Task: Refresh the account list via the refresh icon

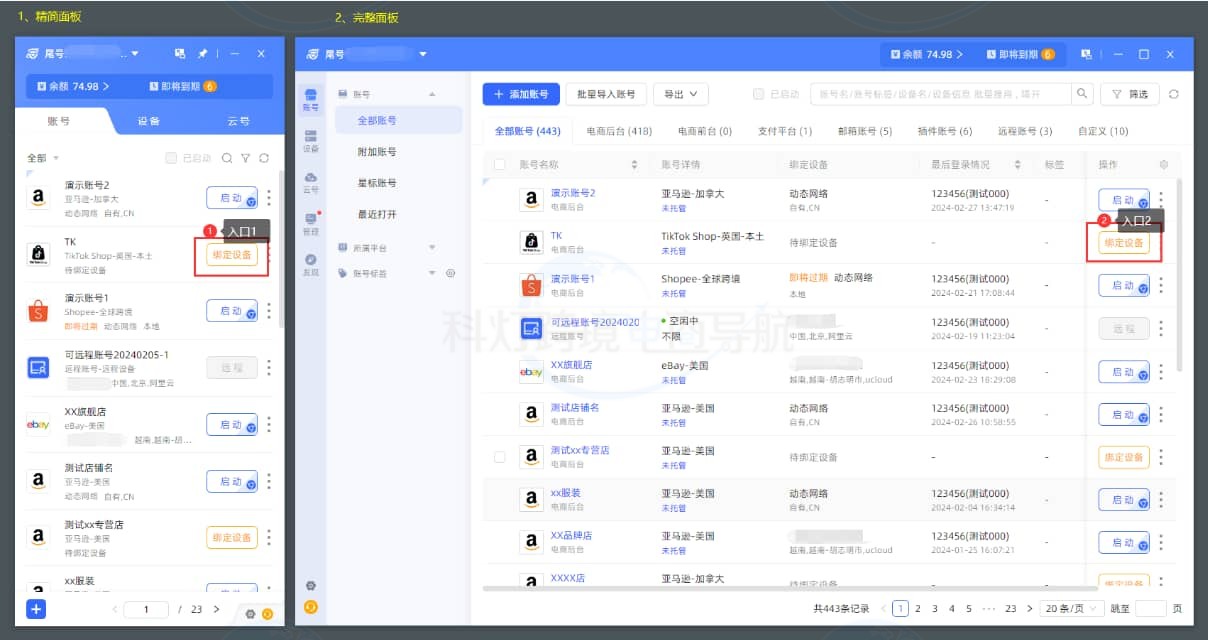Action: [x=1174, y=92]
